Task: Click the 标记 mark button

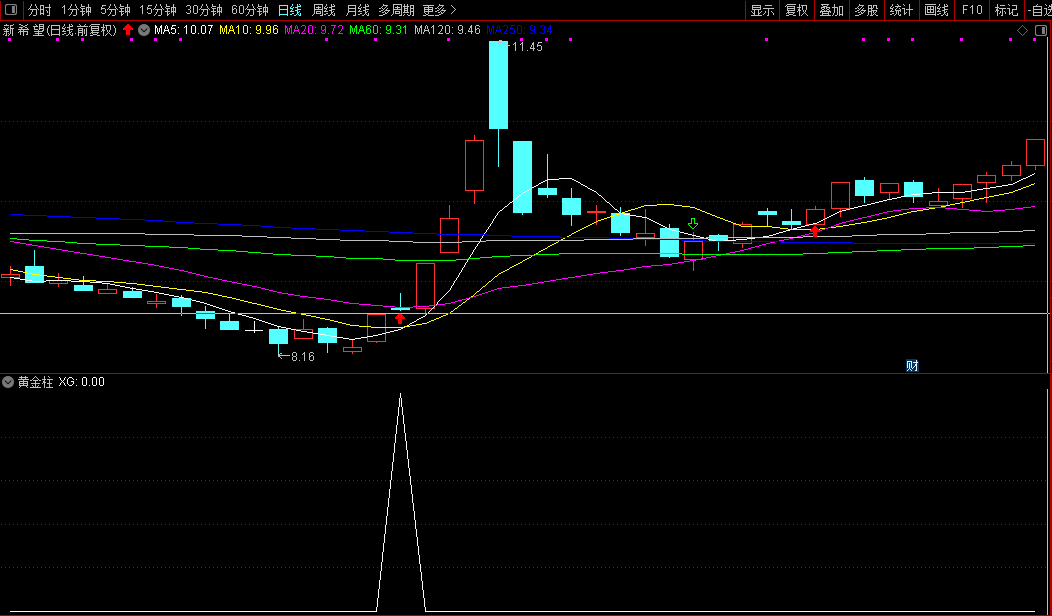Action: [x=1006, y=10]
